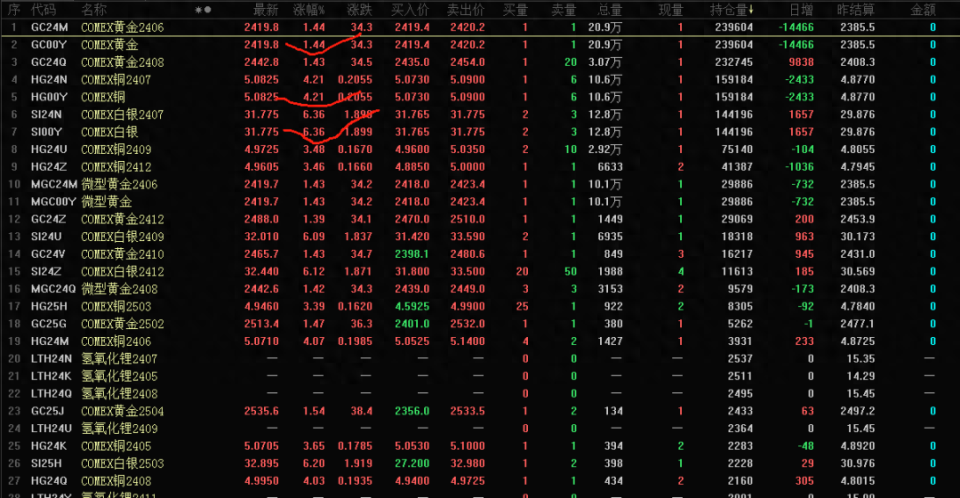
Task: Select the HG24U code cell
Action: coord(49,149)
